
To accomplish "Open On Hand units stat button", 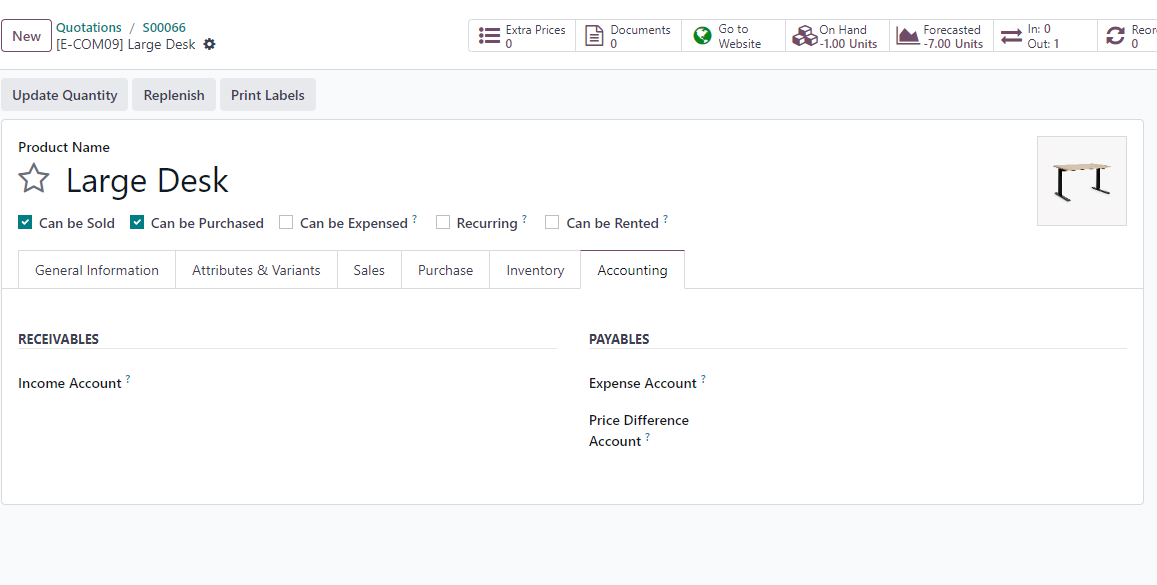I will 837,36.
